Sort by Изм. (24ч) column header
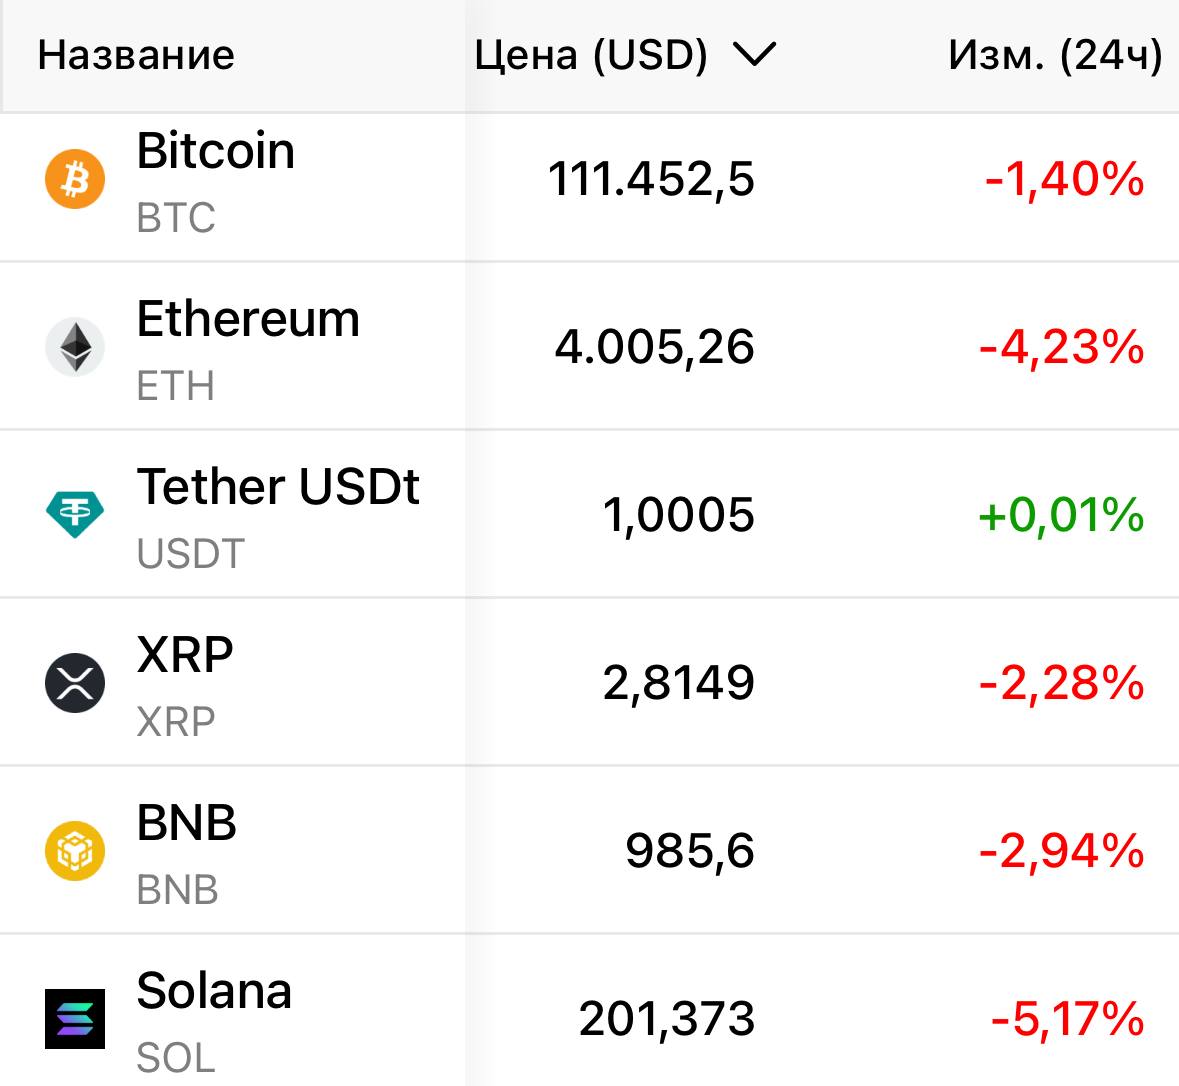Viewport: 1179px width, 1086px height. click(x=1055, y=55)
